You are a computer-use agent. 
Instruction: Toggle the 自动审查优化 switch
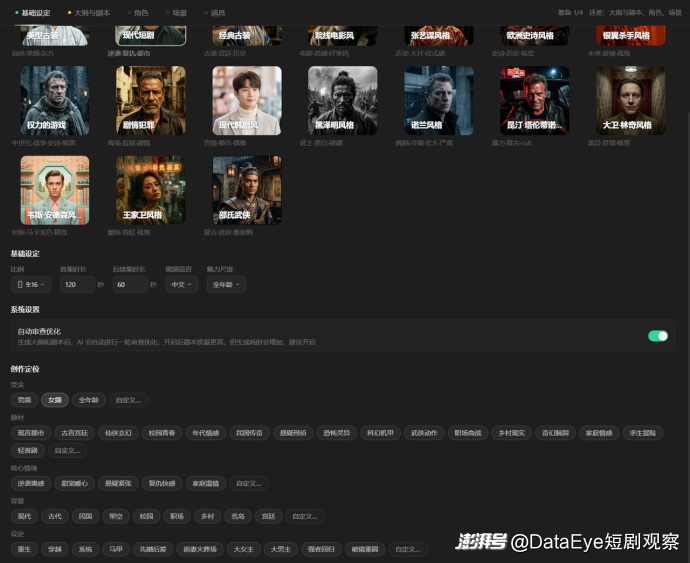[657, 336]
